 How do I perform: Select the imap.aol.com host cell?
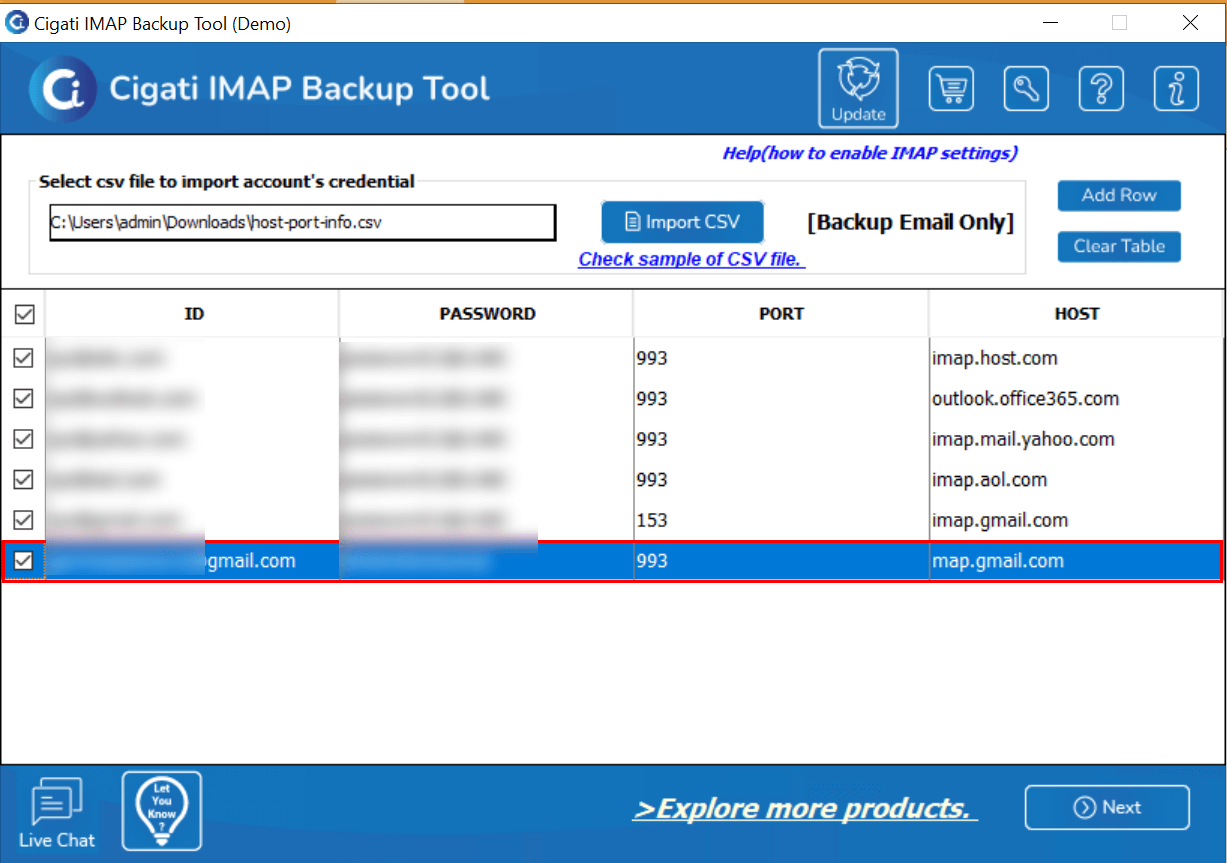pos(1076,480)
